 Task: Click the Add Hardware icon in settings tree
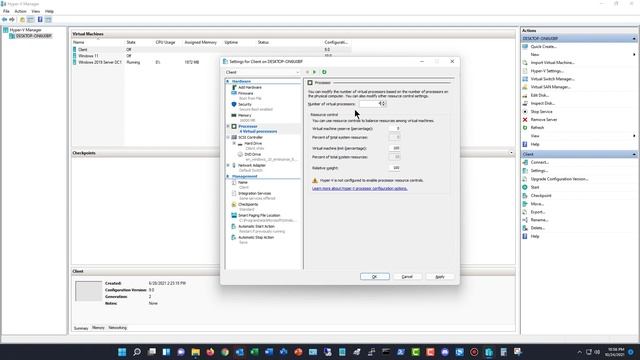[x=234, y=87]
